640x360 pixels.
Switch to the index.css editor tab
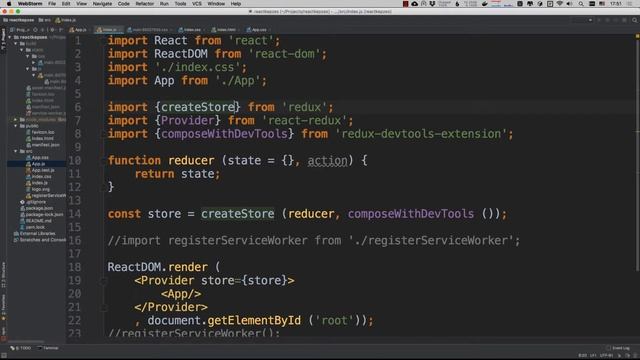[190, 30]
